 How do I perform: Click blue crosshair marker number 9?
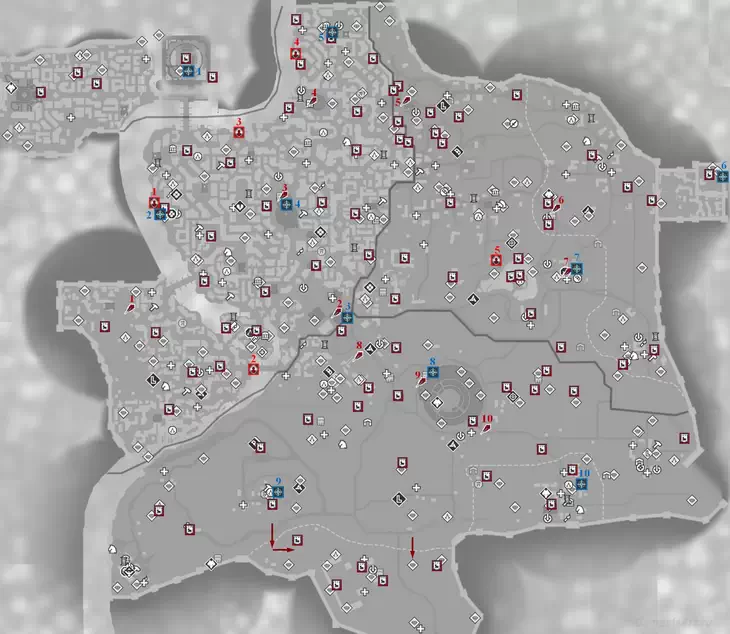278,492
